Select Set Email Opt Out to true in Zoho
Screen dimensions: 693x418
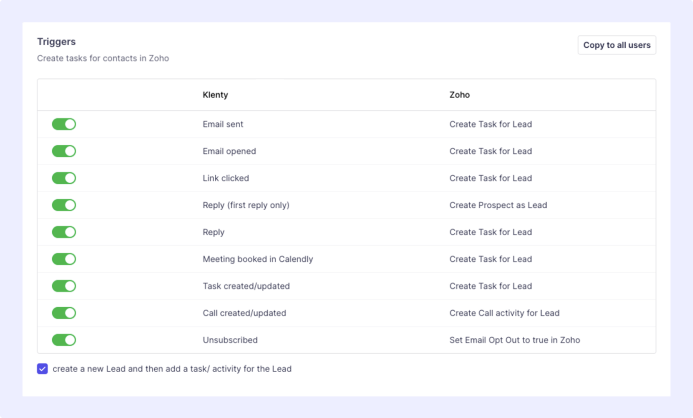514,340
